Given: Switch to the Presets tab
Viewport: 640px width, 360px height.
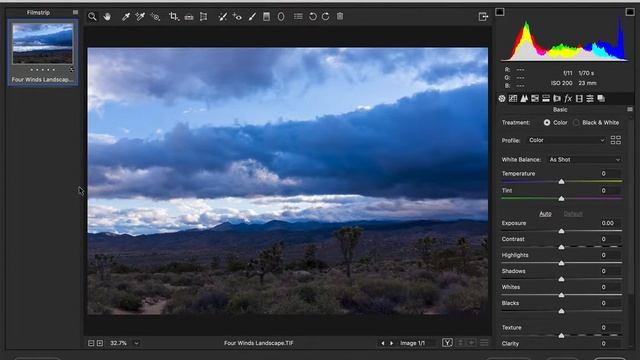Looking at the screenshot, I should (x=590, y=98).
